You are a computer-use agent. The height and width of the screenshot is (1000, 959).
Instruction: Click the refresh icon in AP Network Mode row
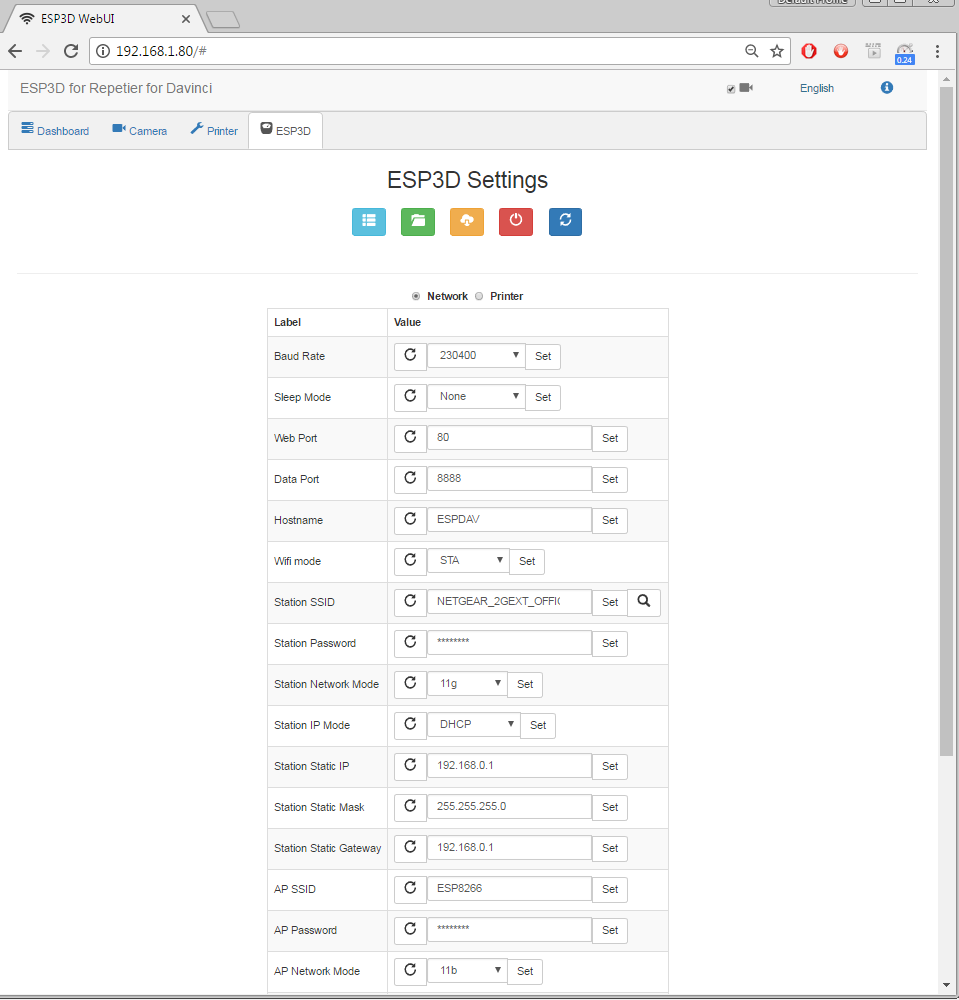click(410, 971)
